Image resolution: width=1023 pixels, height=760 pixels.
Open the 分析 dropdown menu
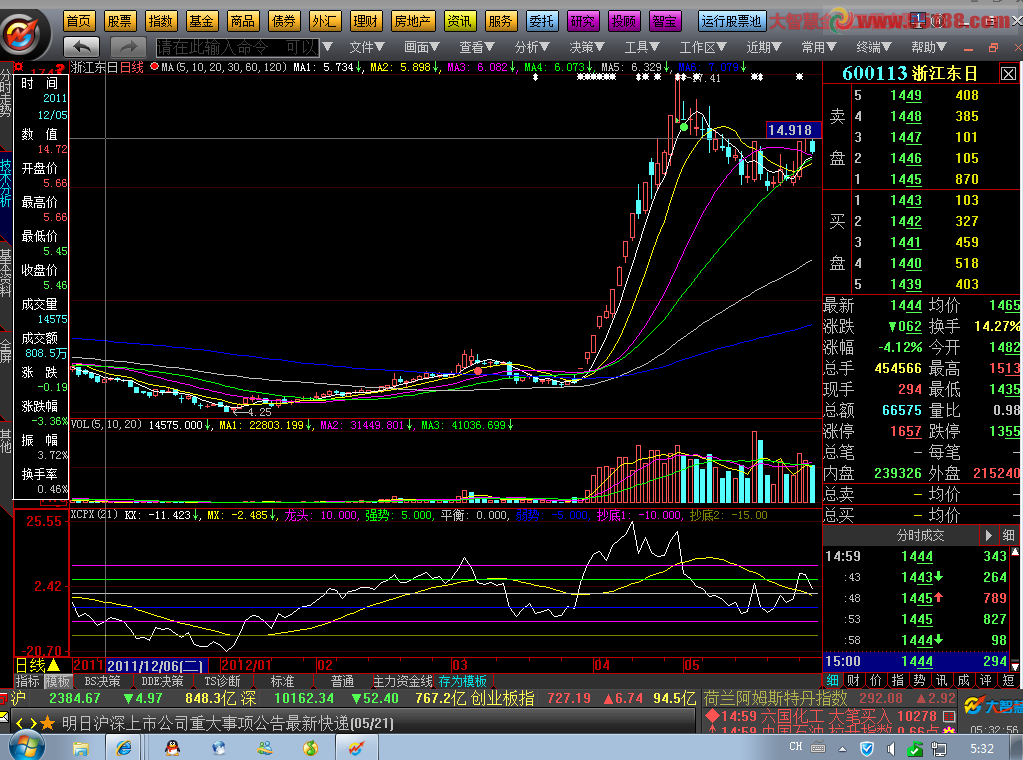coord(531,47)
